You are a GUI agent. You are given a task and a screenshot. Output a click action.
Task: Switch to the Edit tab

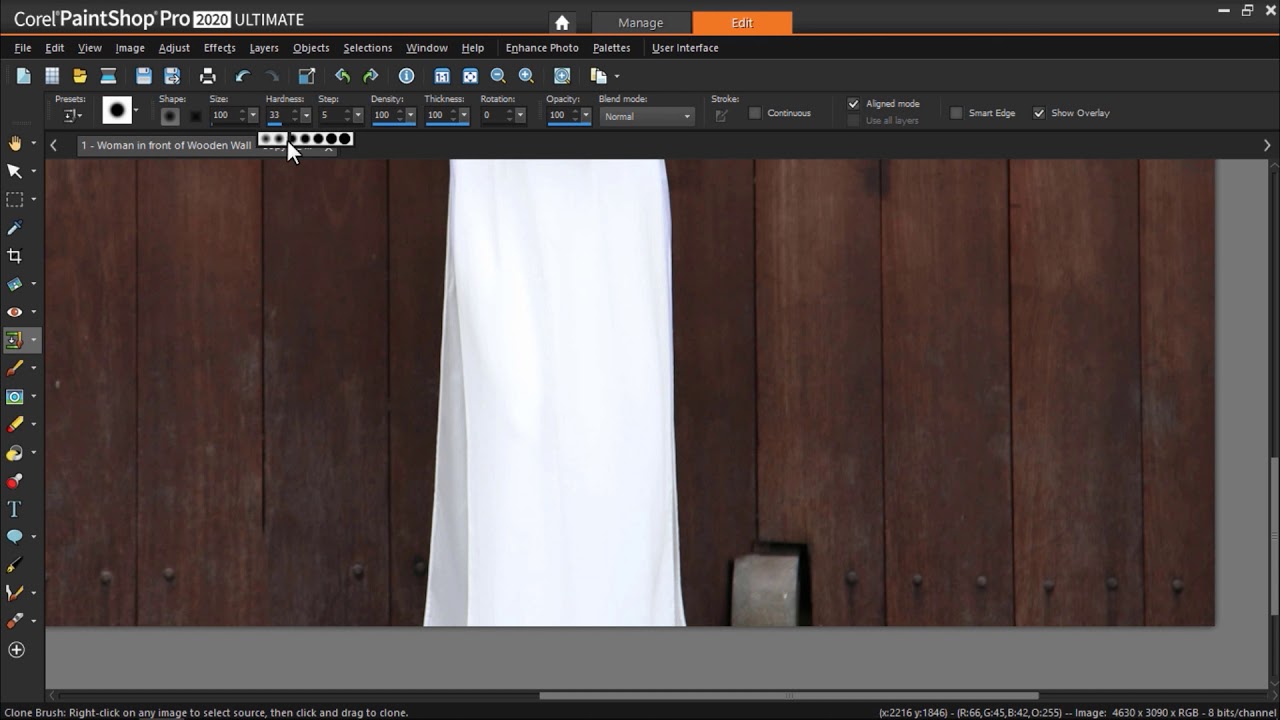742,23
